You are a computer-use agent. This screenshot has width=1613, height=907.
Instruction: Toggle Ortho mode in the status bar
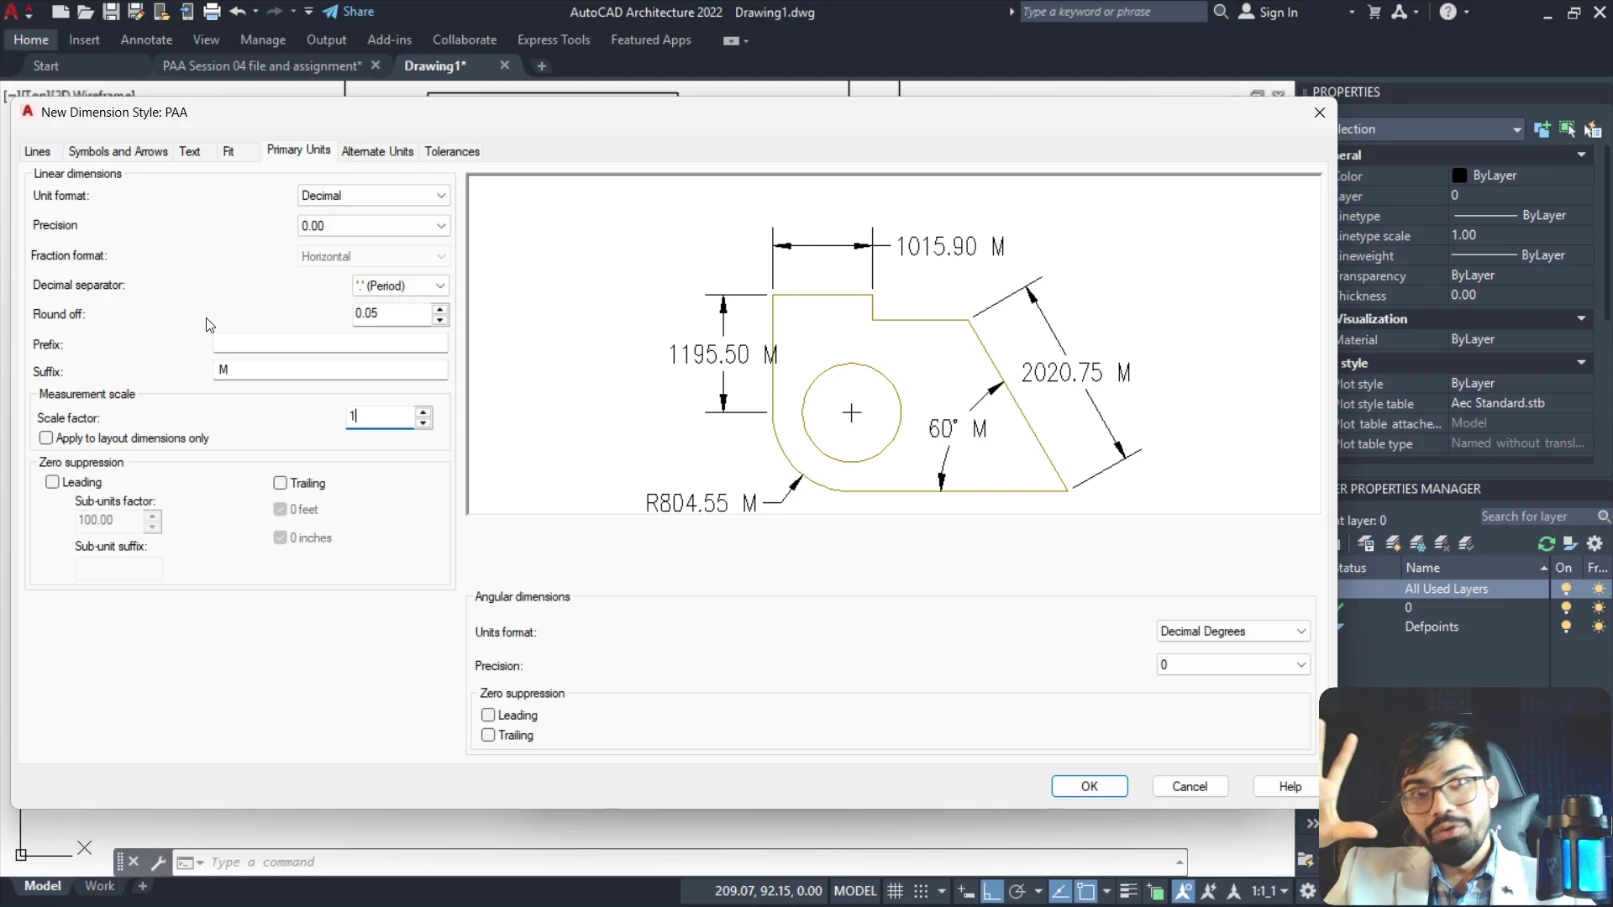tap(991, 891)
